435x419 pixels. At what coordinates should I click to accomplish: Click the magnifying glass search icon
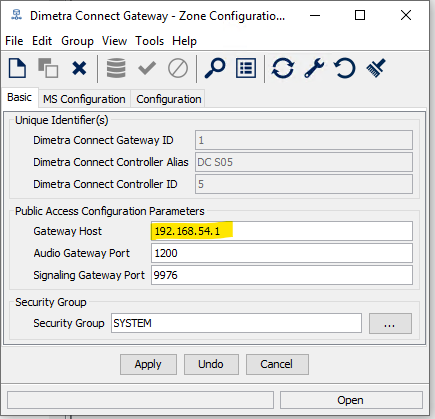pos(215,68)
